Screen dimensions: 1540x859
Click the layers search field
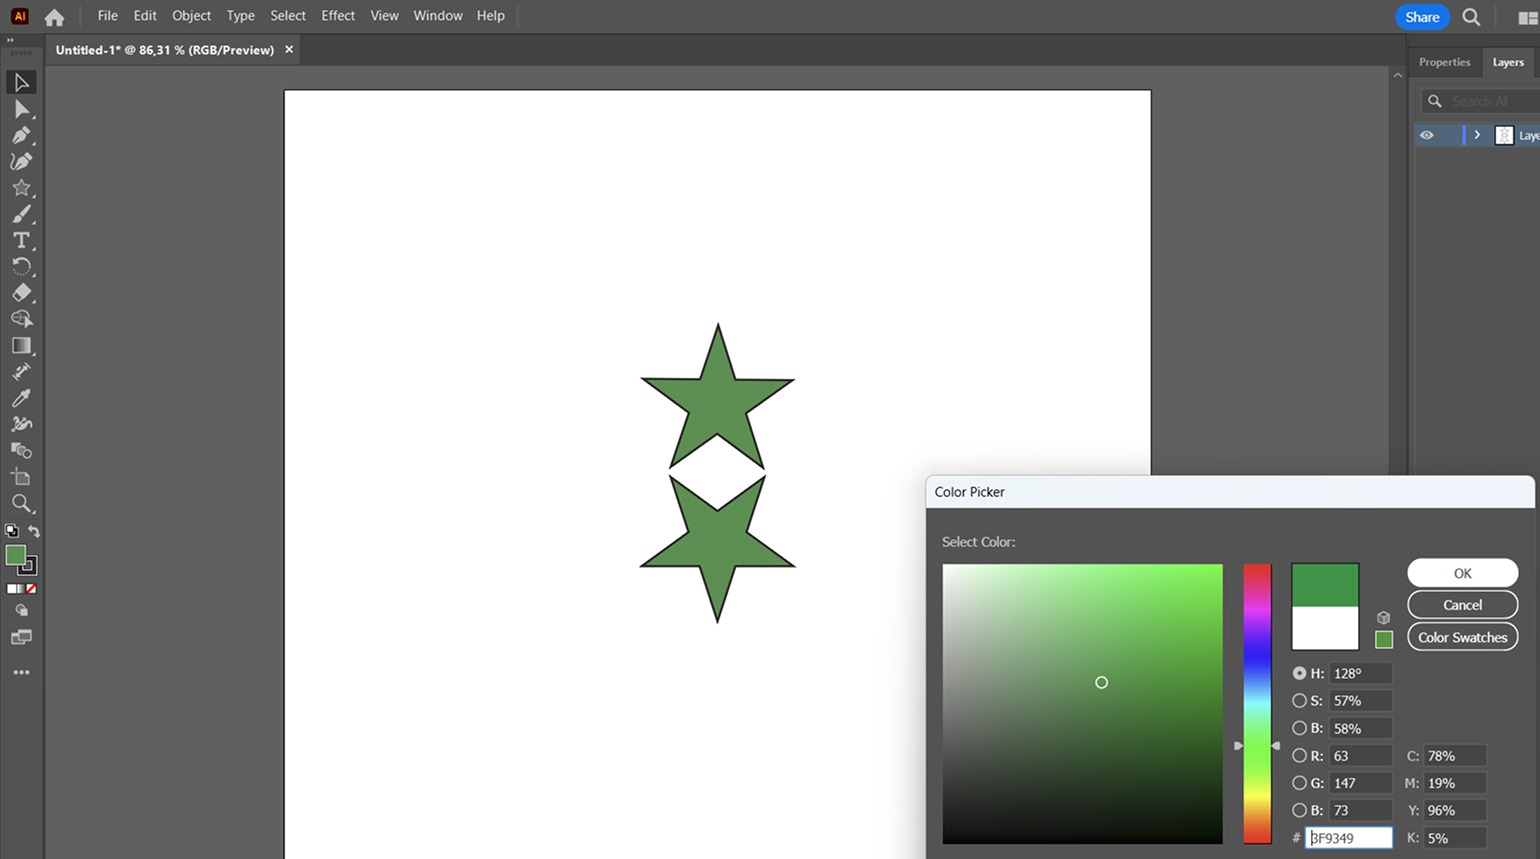pyautogui.click(x=1482, y=101)
